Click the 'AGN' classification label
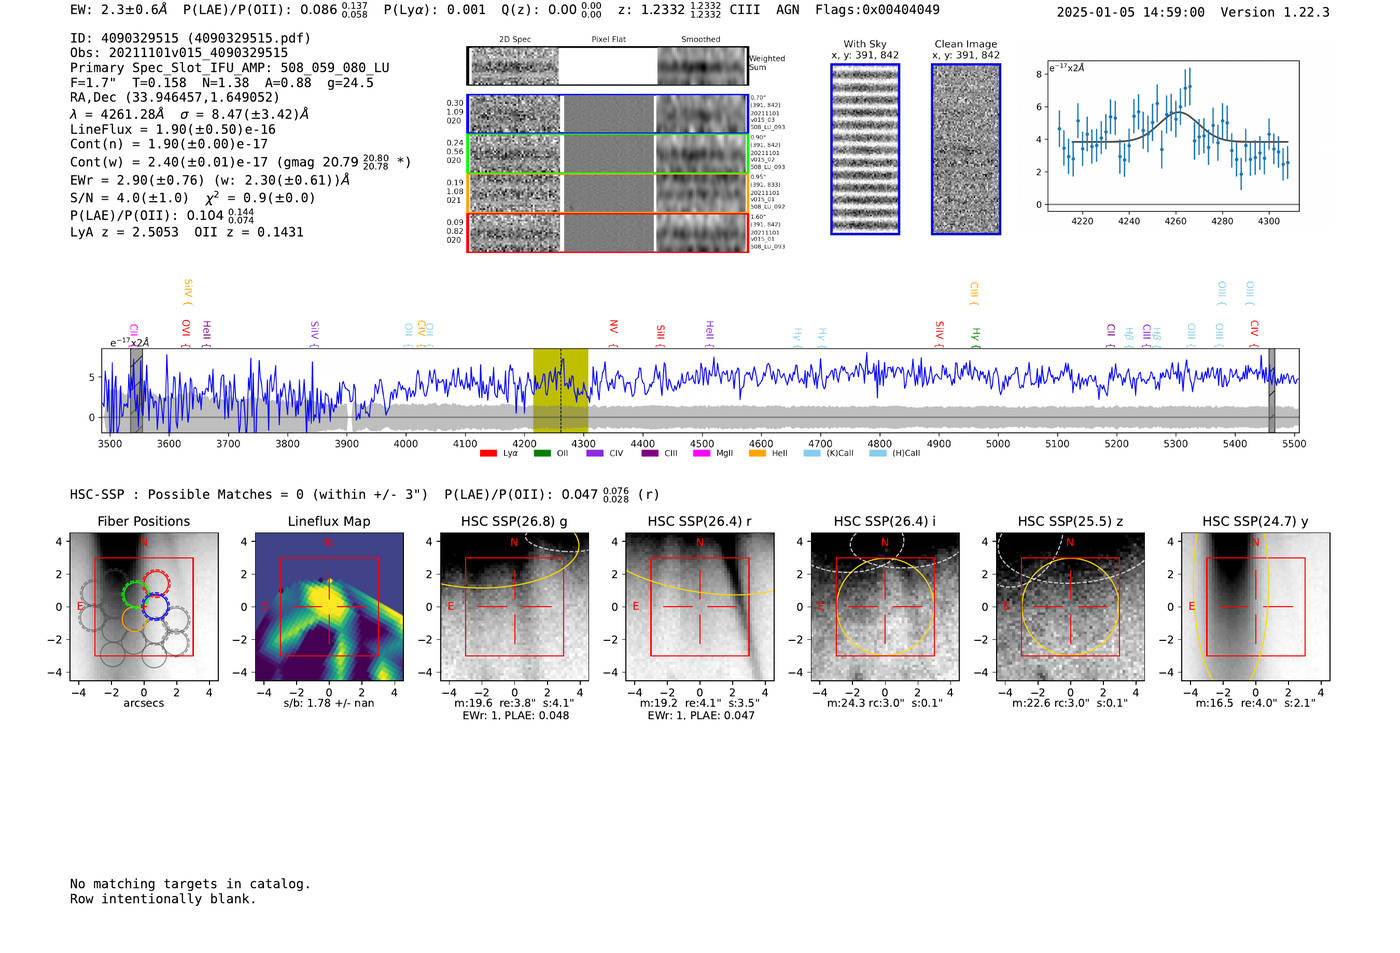 click(x=788, y=10)
